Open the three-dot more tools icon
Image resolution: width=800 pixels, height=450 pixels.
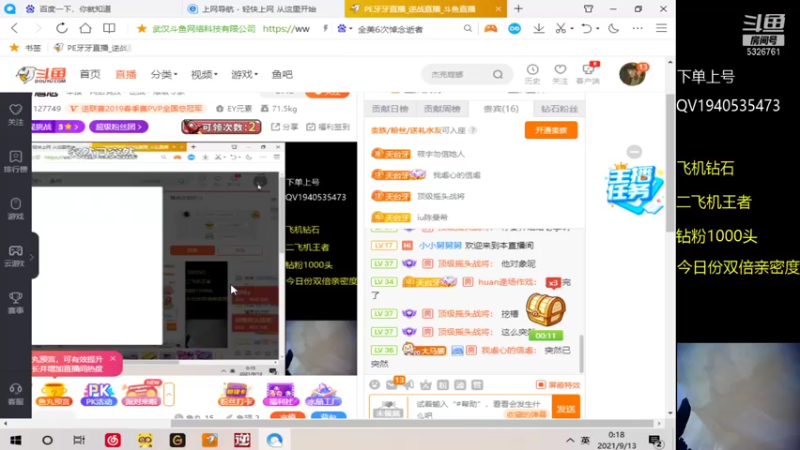point(638,29)
